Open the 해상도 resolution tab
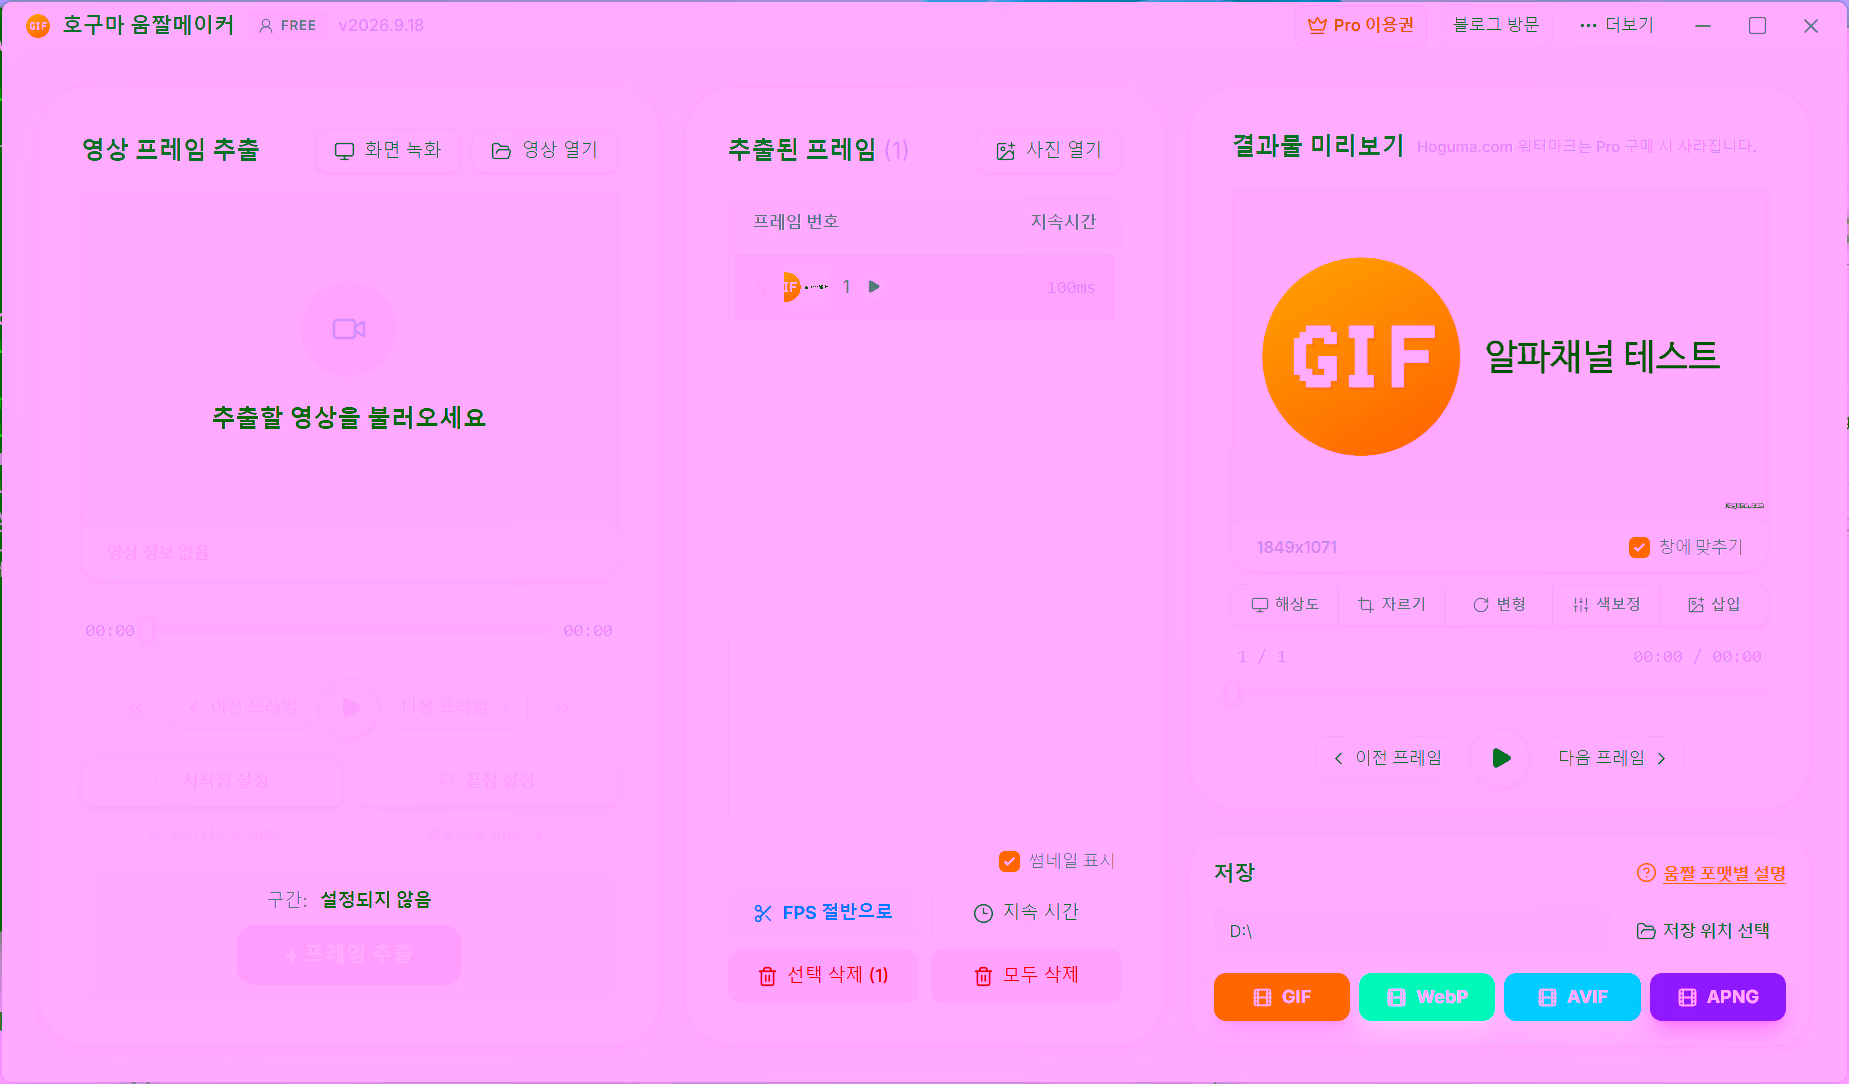The height and width of the screenshot is (1084, 1849). (1285, 605)
